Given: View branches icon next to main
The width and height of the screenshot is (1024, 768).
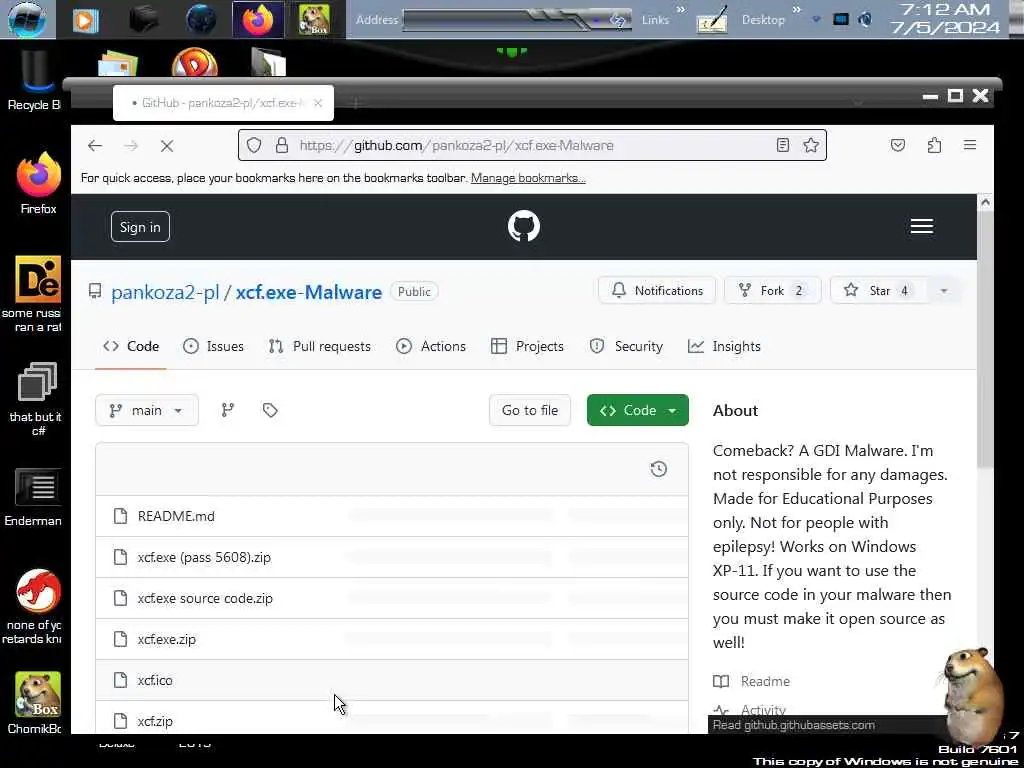Looking at the screenshot, I should tap(227, 410).
